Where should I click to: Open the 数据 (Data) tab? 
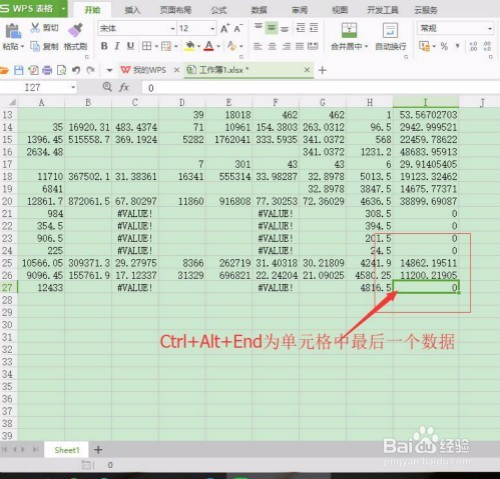[259, 10]
